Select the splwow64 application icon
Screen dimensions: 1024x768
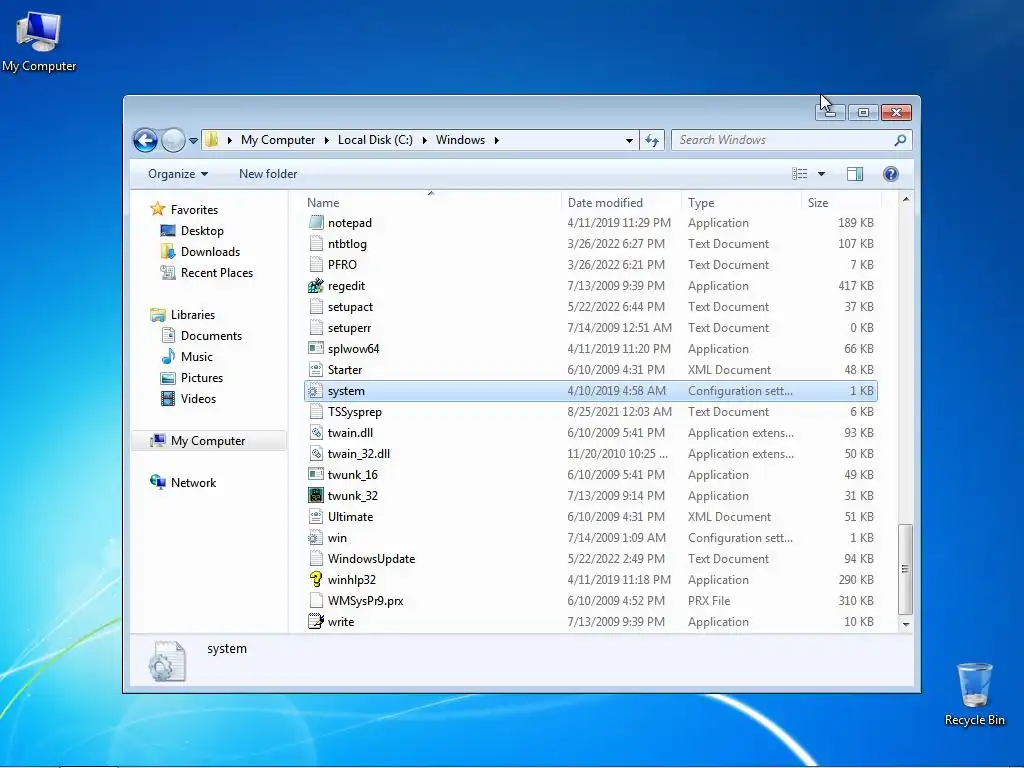pos(315,349)
